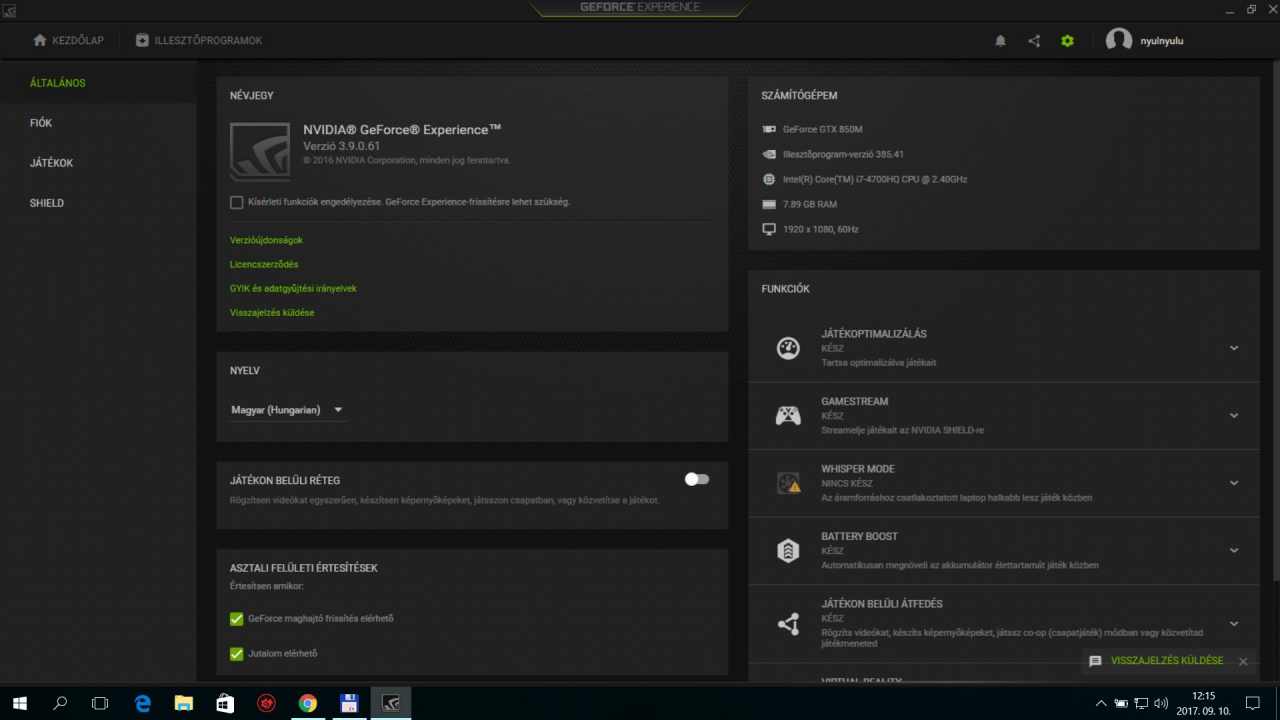The image size is (1280, 720).
Task: Click the share icon in top bar
Action: click(1034, 41)
